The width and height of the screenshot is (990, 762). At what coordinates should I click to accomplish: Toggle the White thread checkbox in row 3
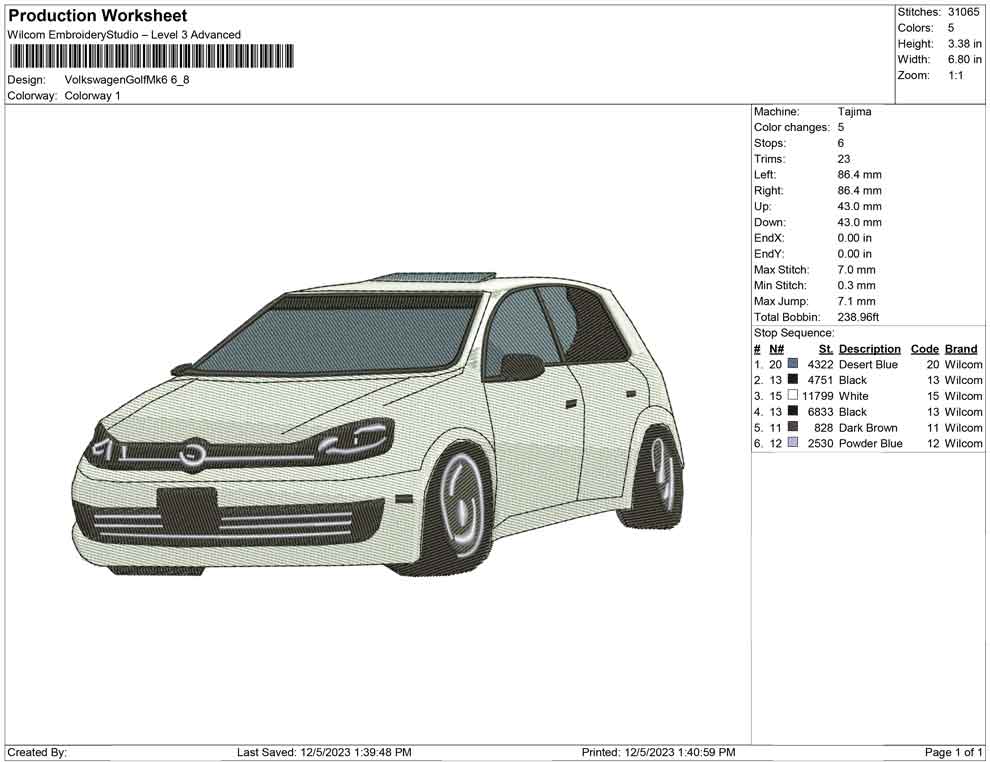click(793, 396)
